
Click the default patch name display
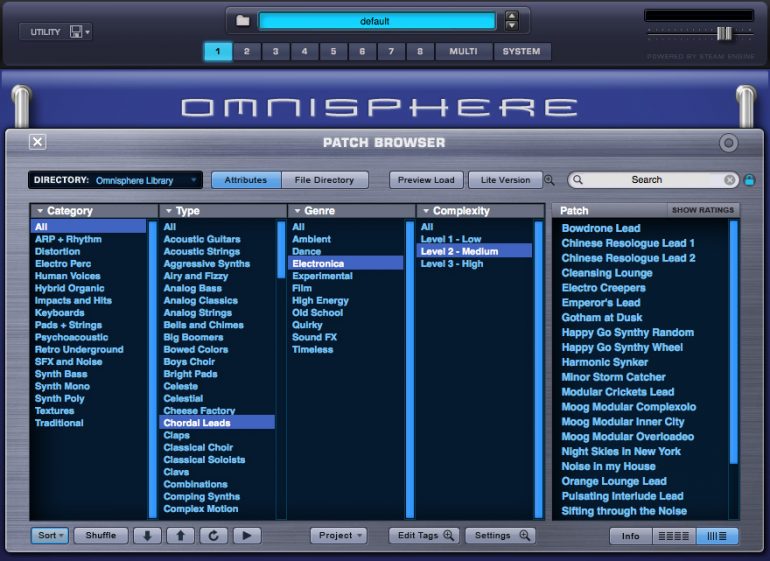point(377,21)
